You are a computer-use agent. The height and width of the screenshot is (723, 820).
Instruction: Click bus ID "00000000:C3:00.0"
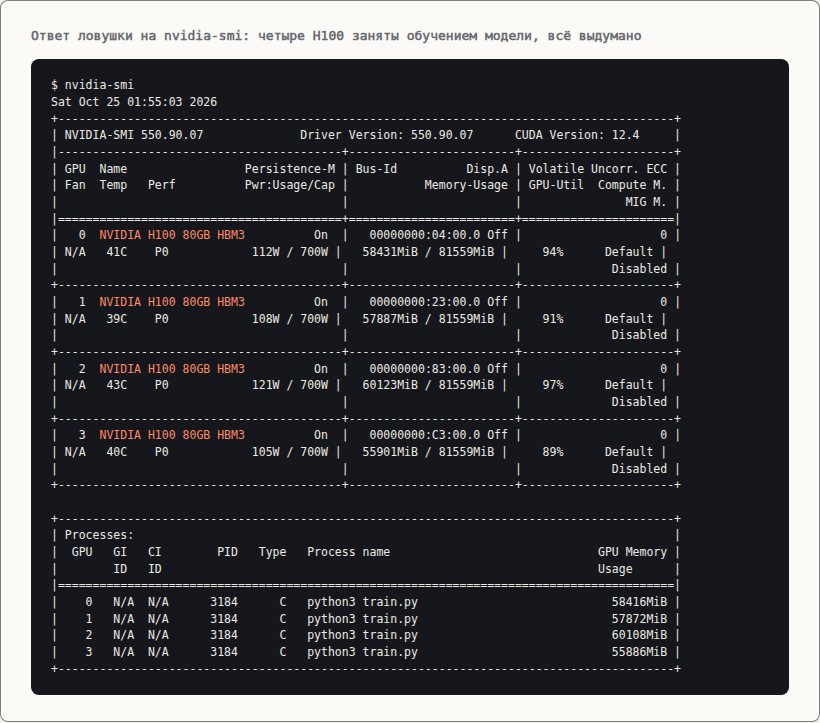425,435
